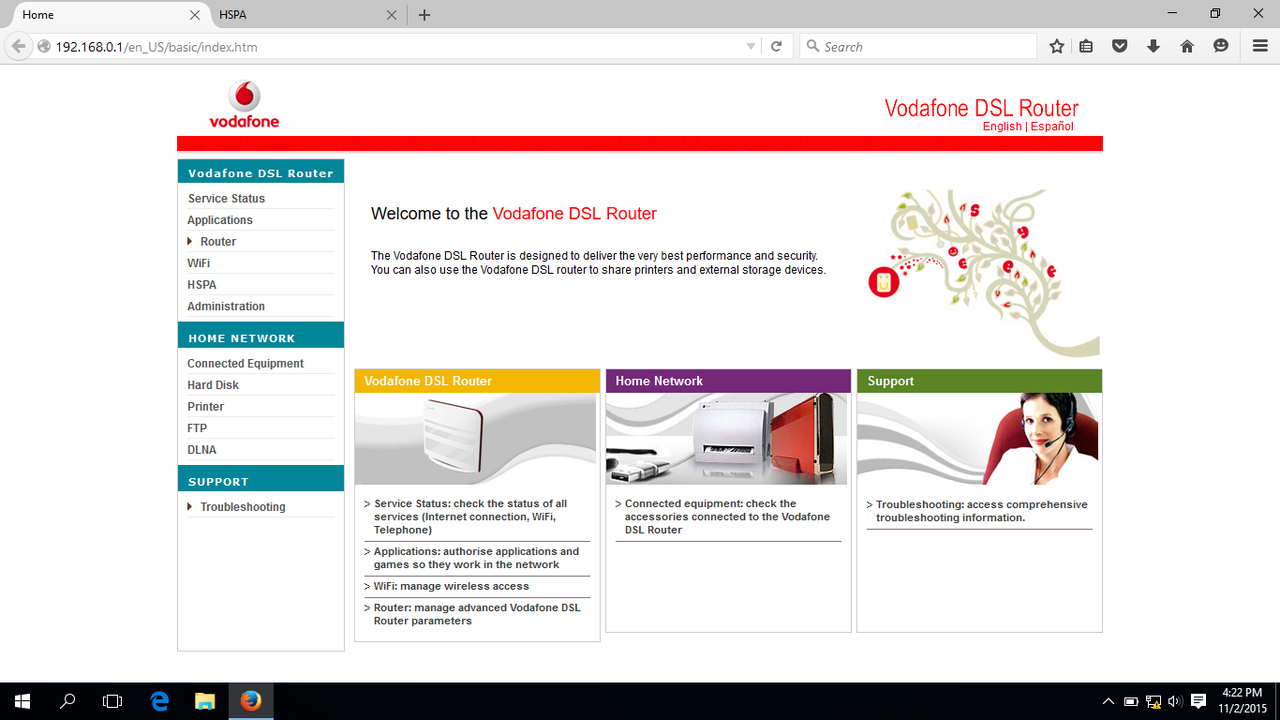Image resolution: width=1280 pixels, height=720 pixels.
Task: Click the Vodafone logo
Action: point(244,105)
